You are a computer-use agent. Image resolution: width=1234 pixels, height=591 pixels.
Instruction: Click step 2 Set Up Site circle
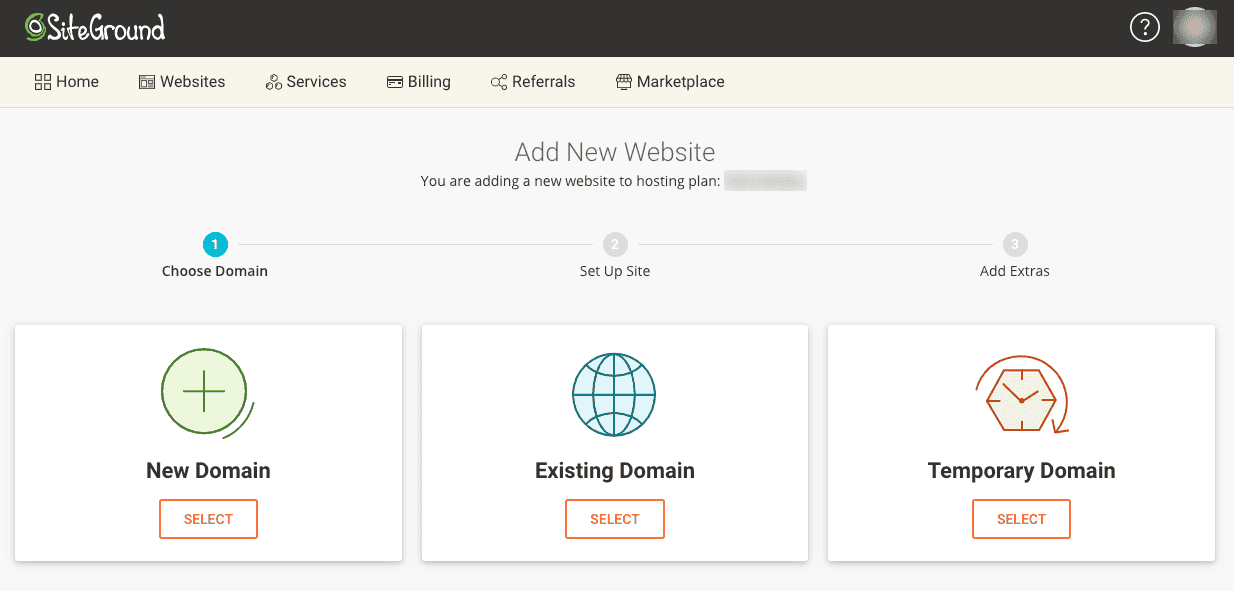point(615,244)
